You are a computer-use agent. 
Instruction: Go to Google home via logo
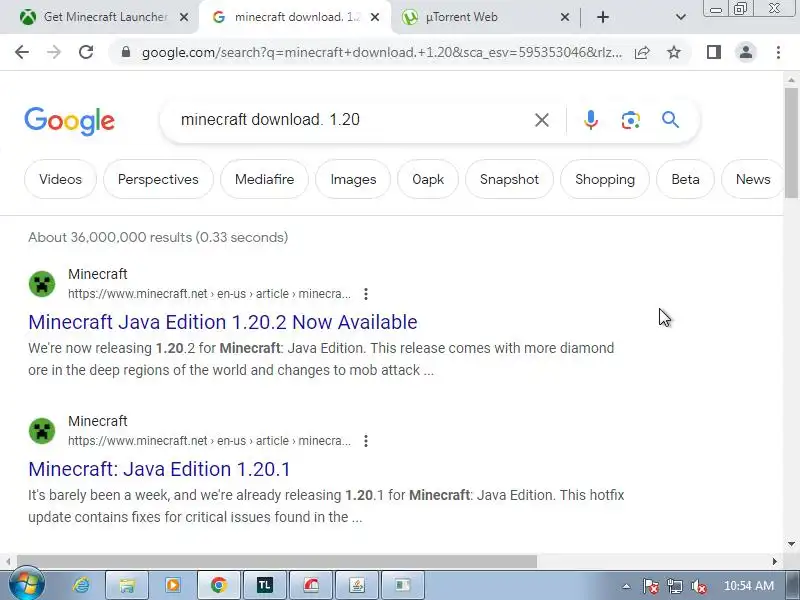69,121
